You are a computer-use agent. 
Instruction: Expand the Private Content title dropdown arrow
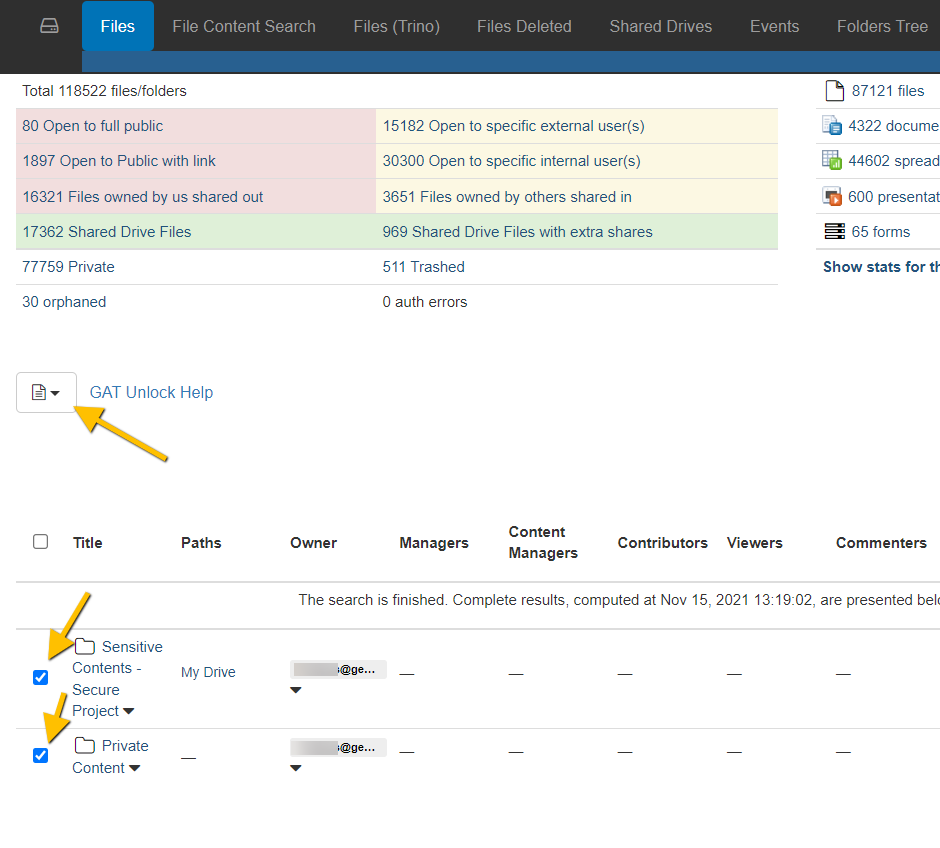135,769
